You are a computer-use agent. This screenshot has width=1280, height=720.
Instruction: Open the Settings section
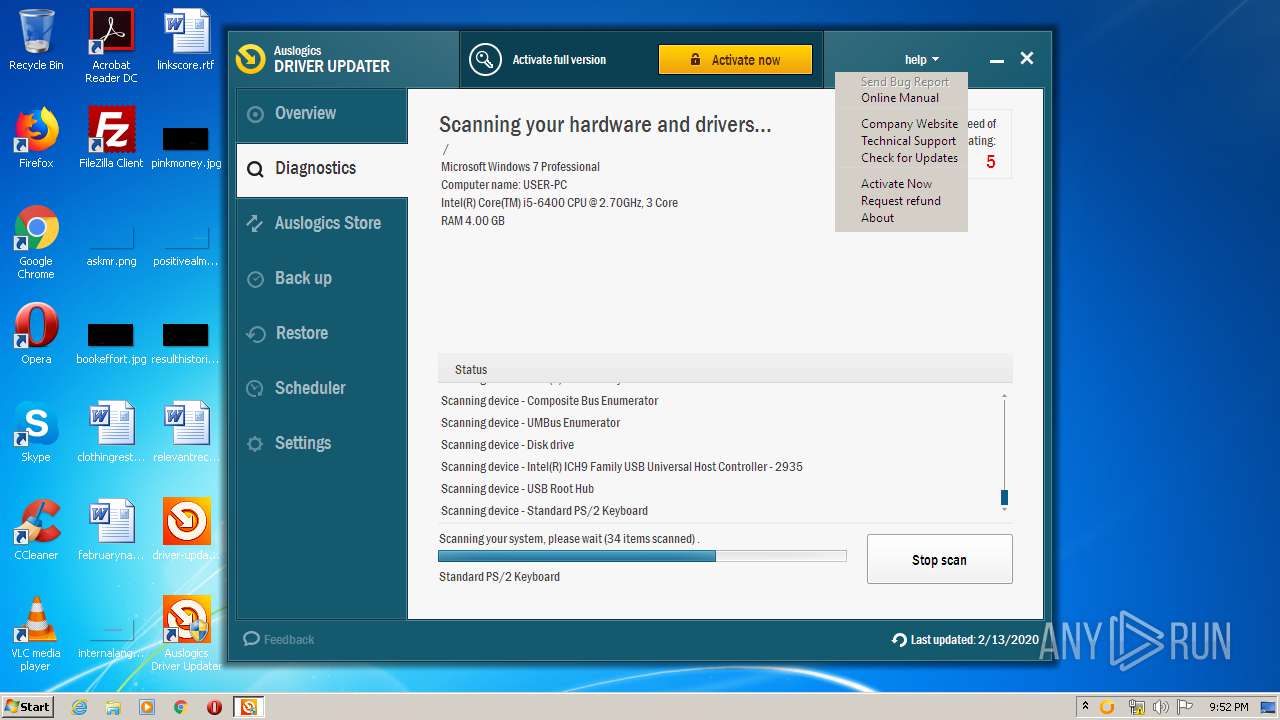(322, 444)
